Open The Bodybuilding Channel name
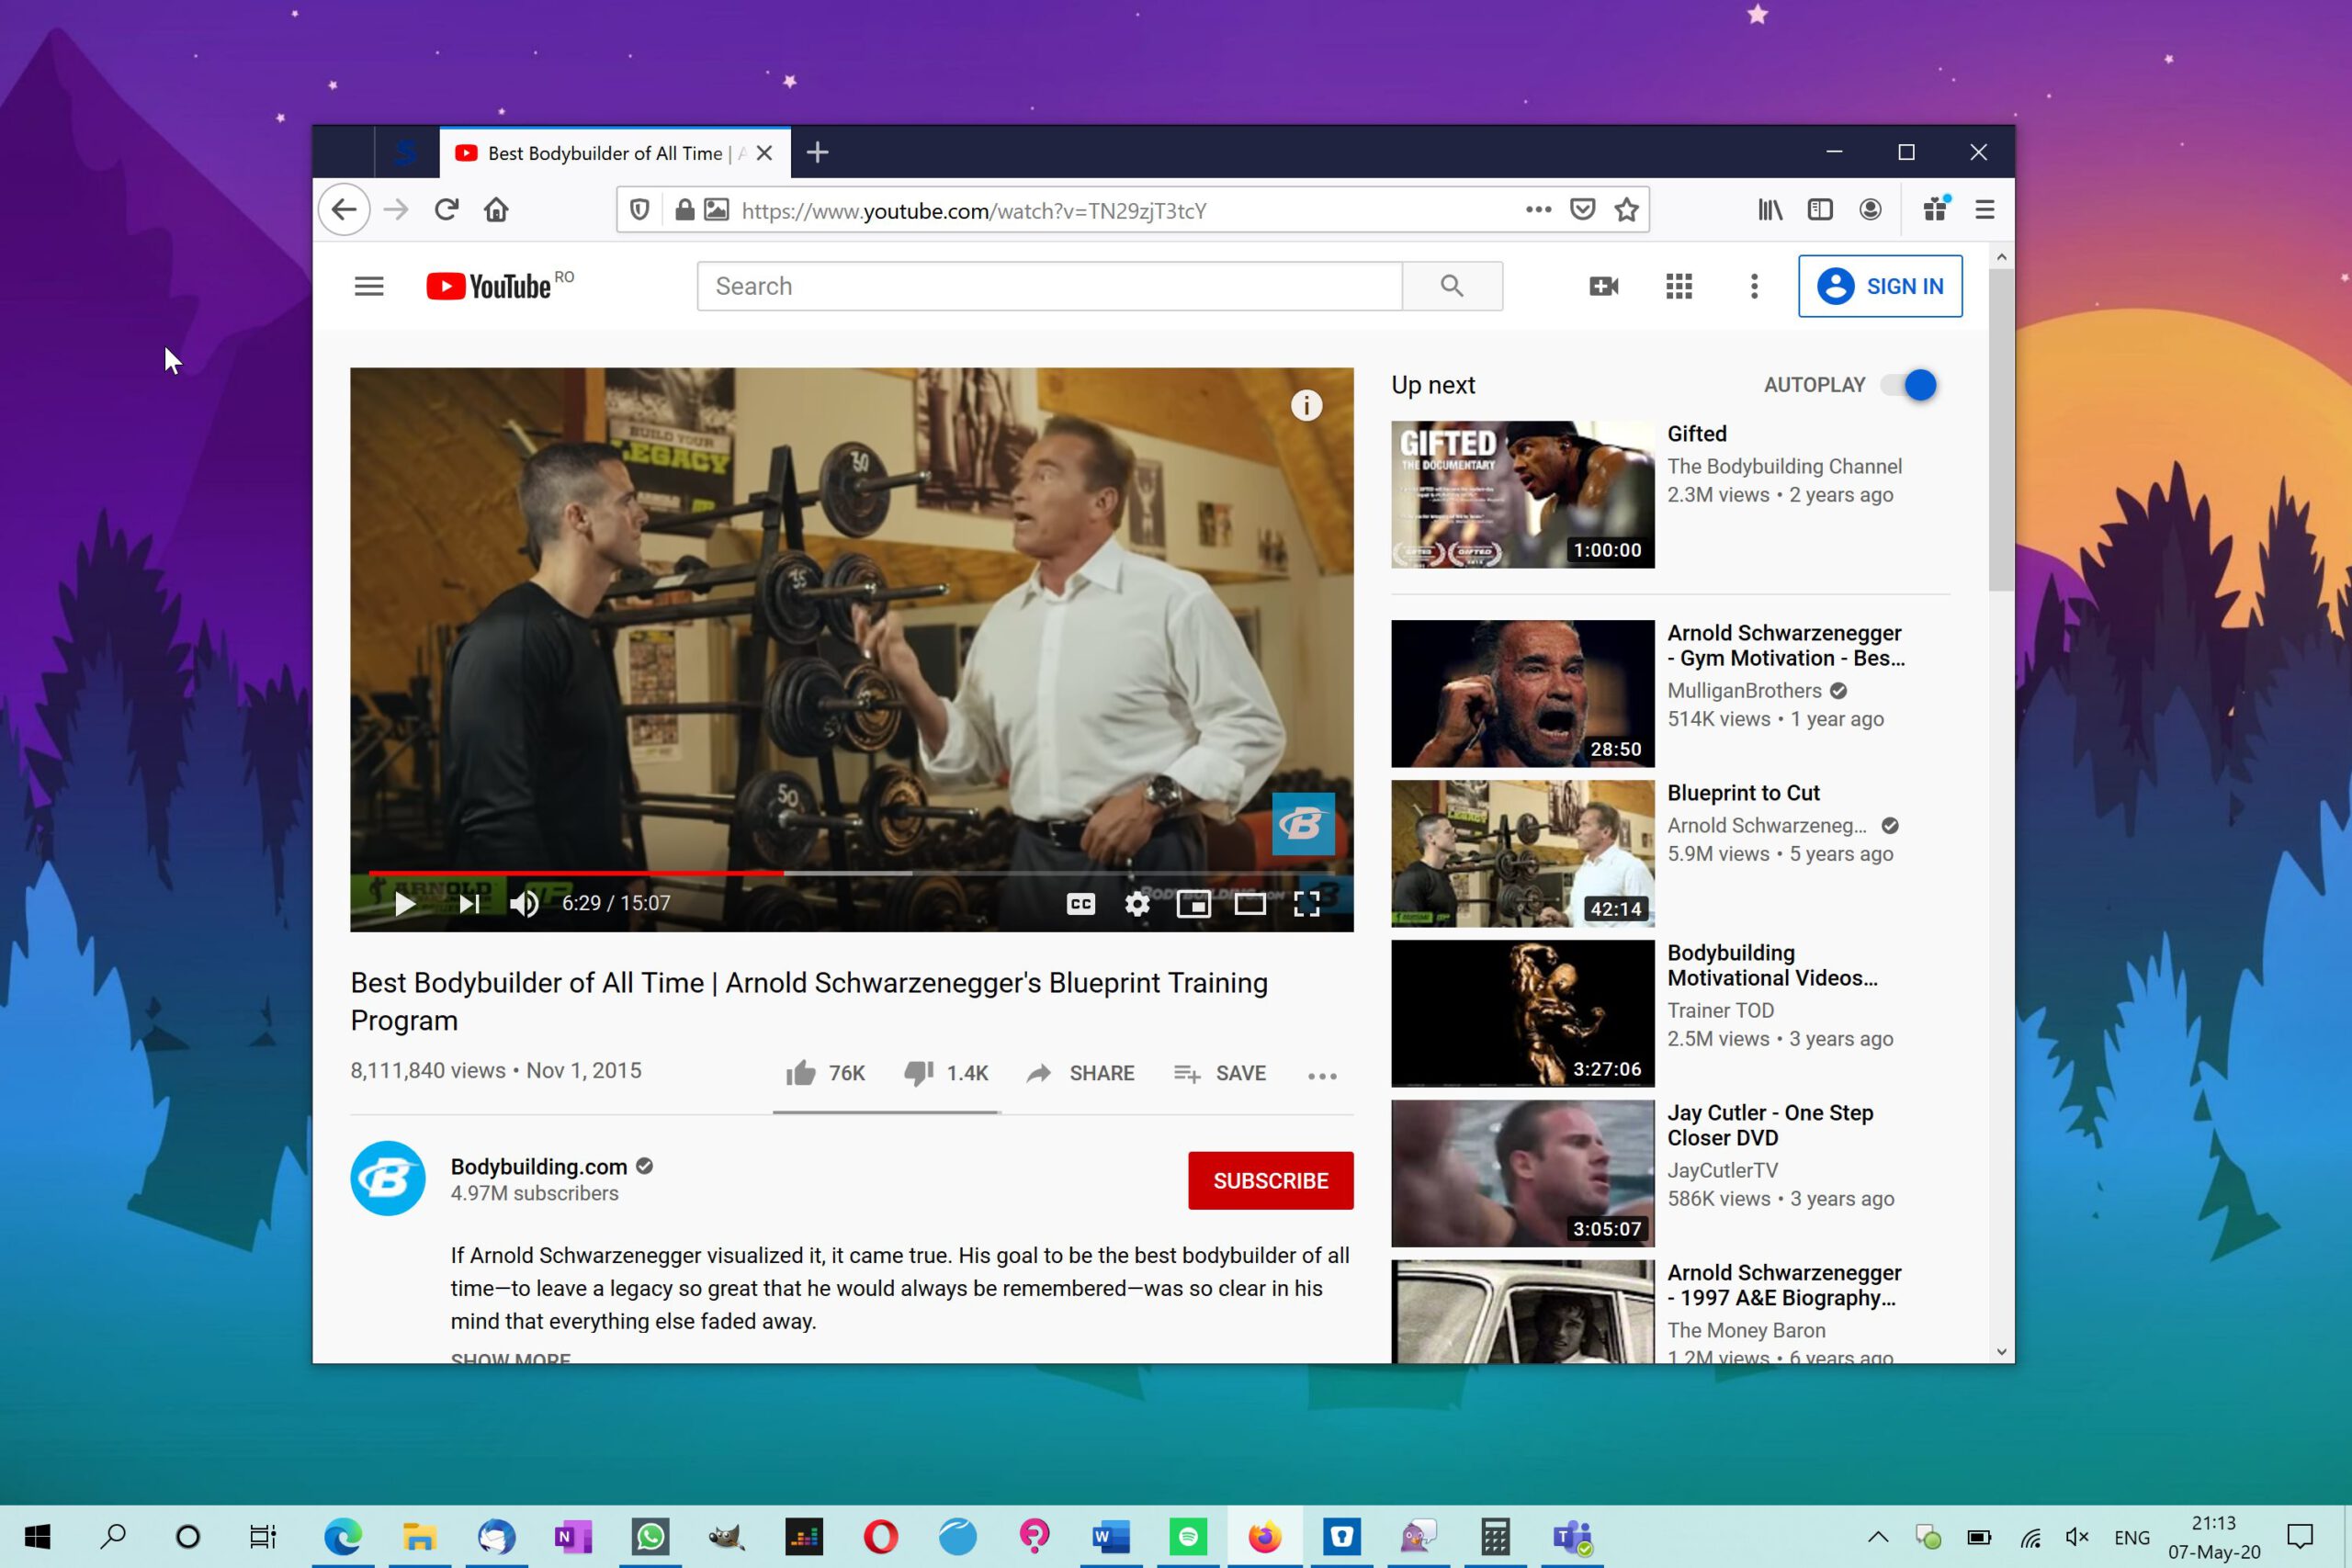 (x=1784, y=466)
